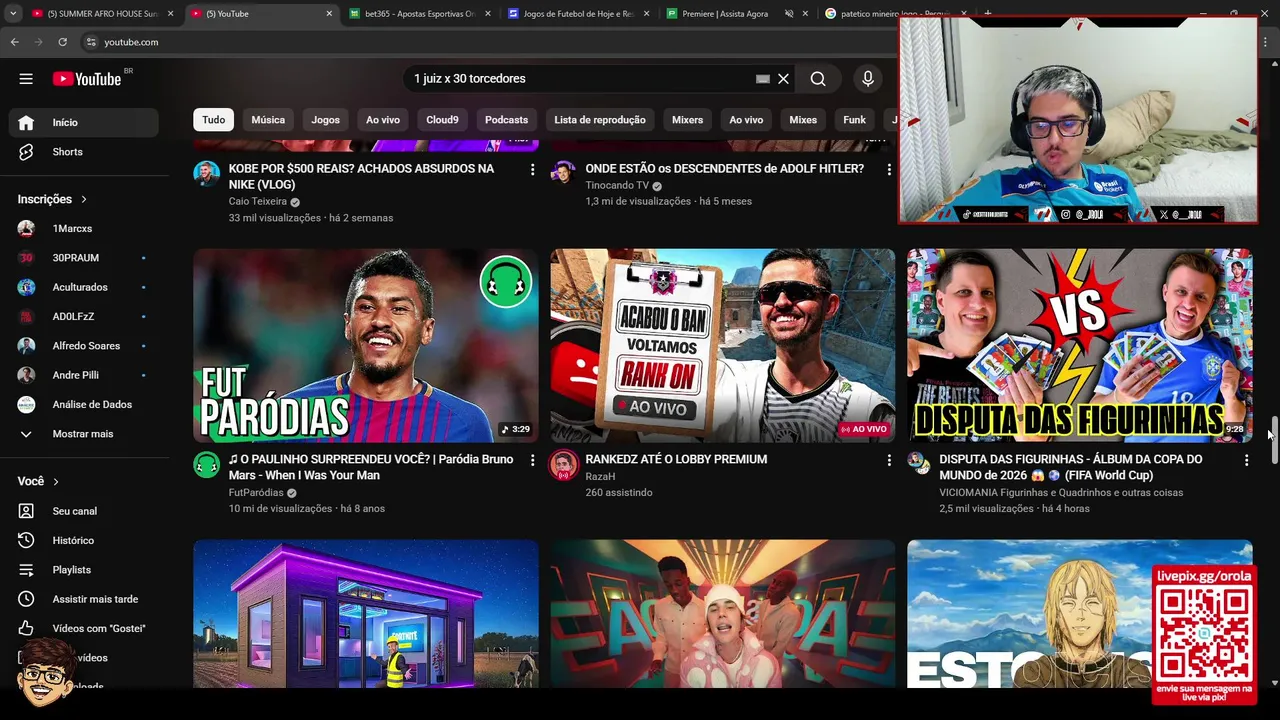Open FUT PARÓDIAS Paulinho video thumbnail
The image size is (1280, 720).
pos(366,346)
